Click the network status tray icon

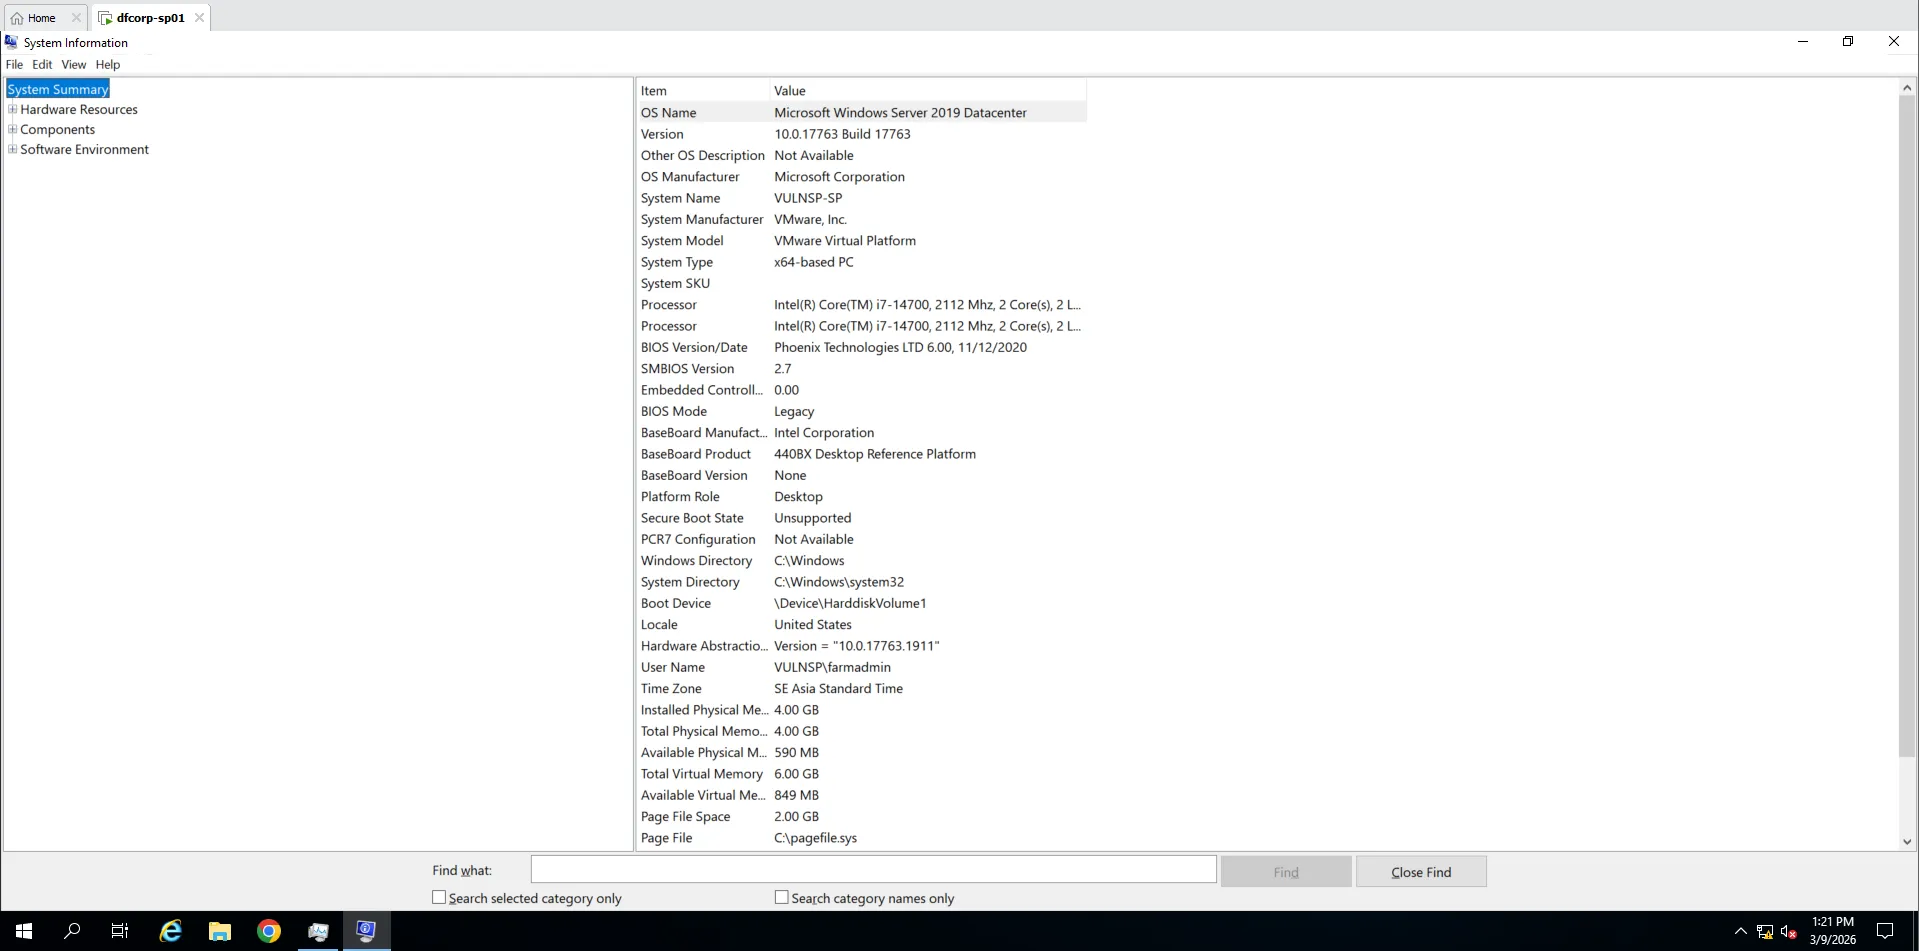[1765, 932]
